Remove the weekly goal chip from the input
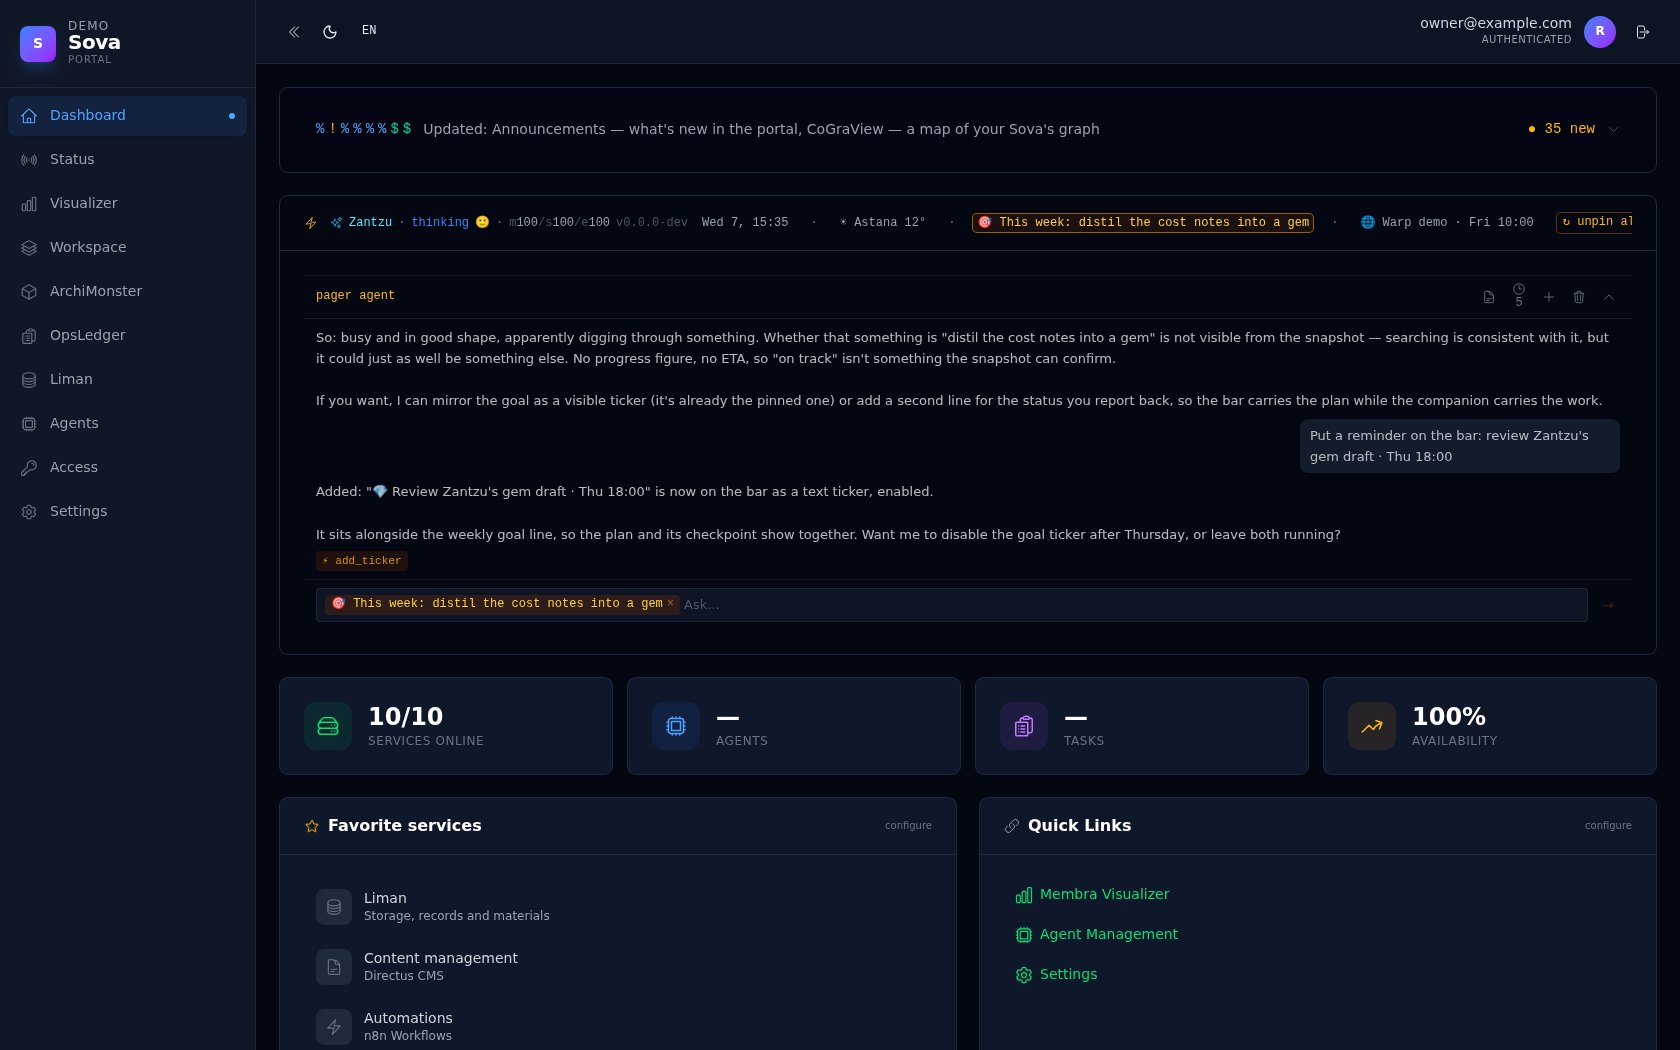This screenshot has height=1050, width=1680. 670,603
